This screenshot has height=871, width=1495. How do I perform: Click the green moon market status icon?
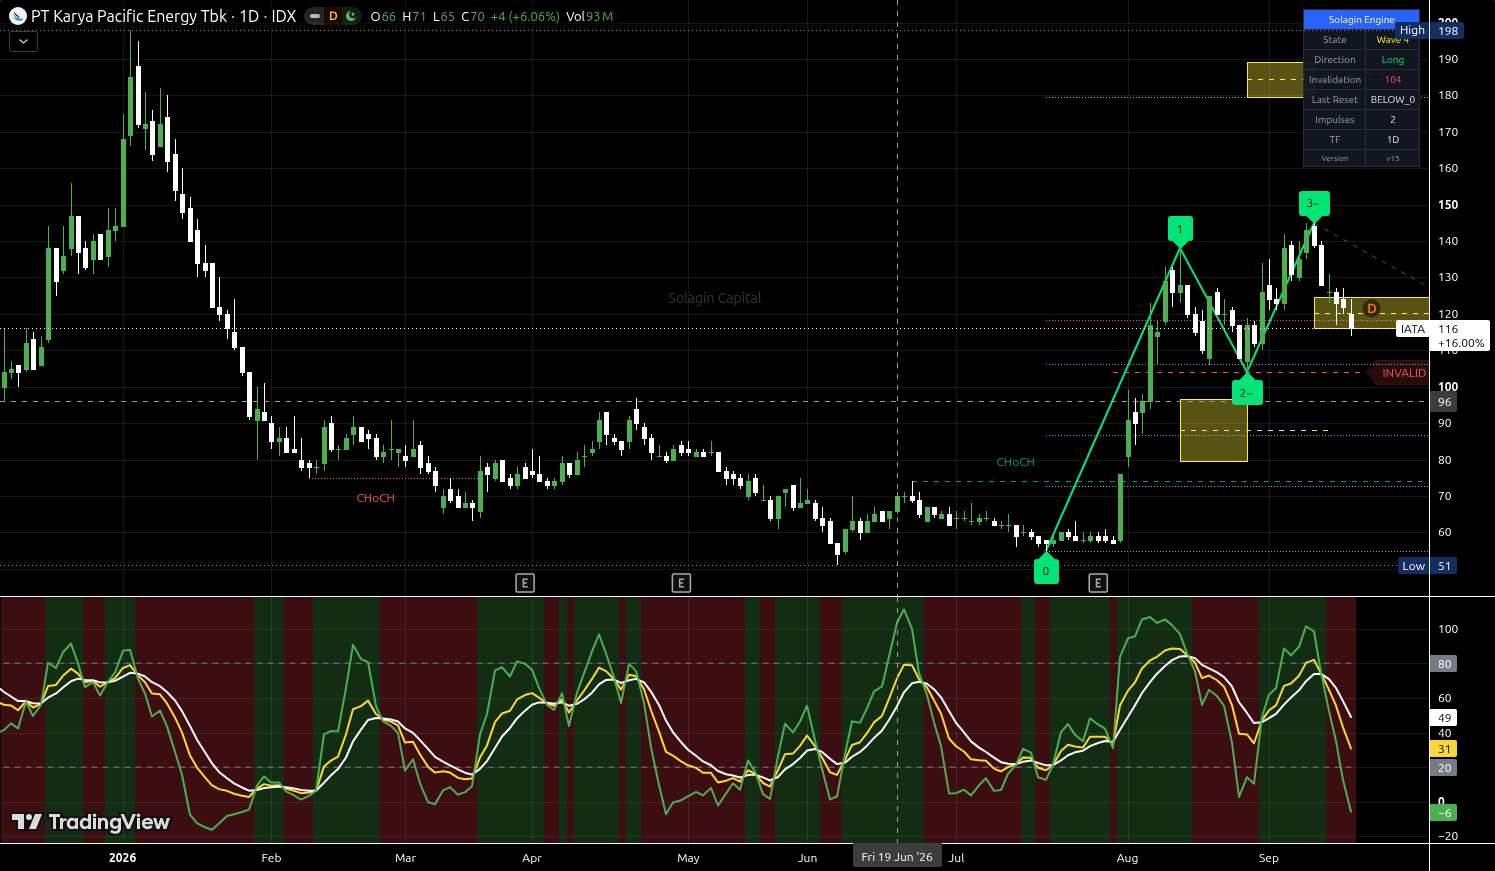(350, 16)
